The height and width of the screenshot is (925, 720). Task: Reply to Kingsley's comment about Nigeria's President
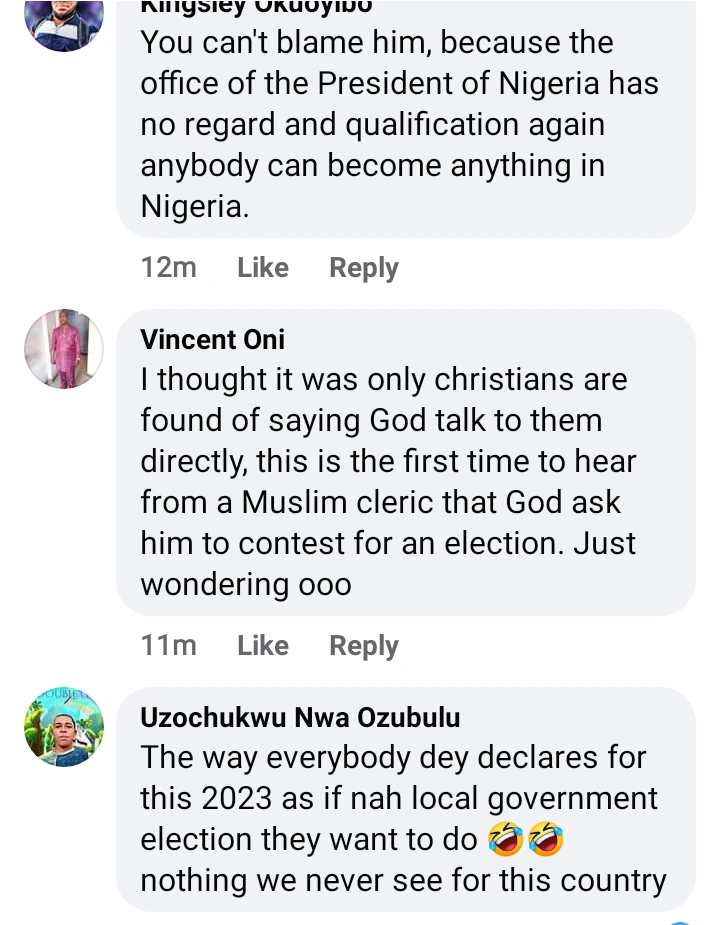[364, 268]
